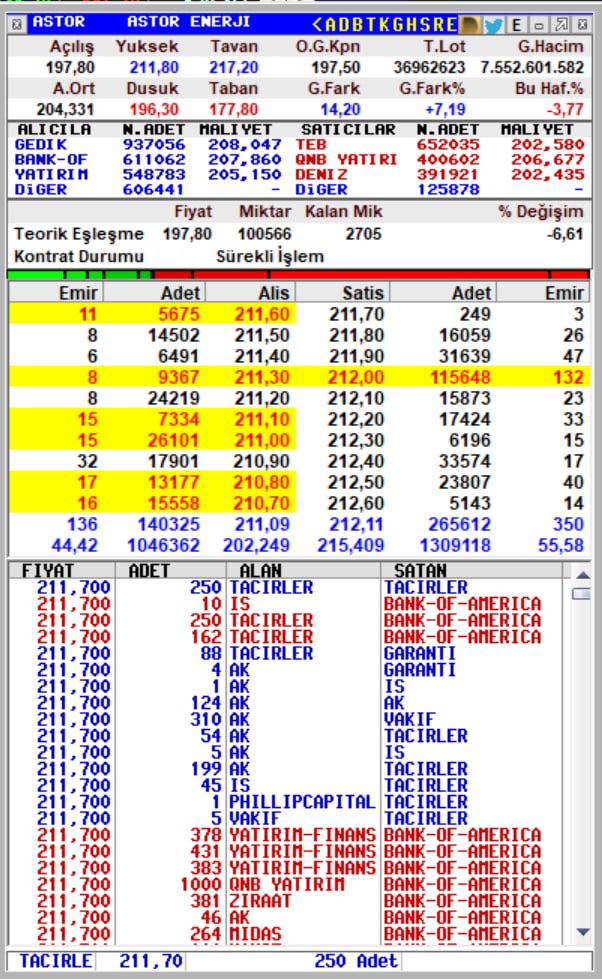Click the ASTOR symbol code in title bar
The image size is (602, 979).
(58, 22)
